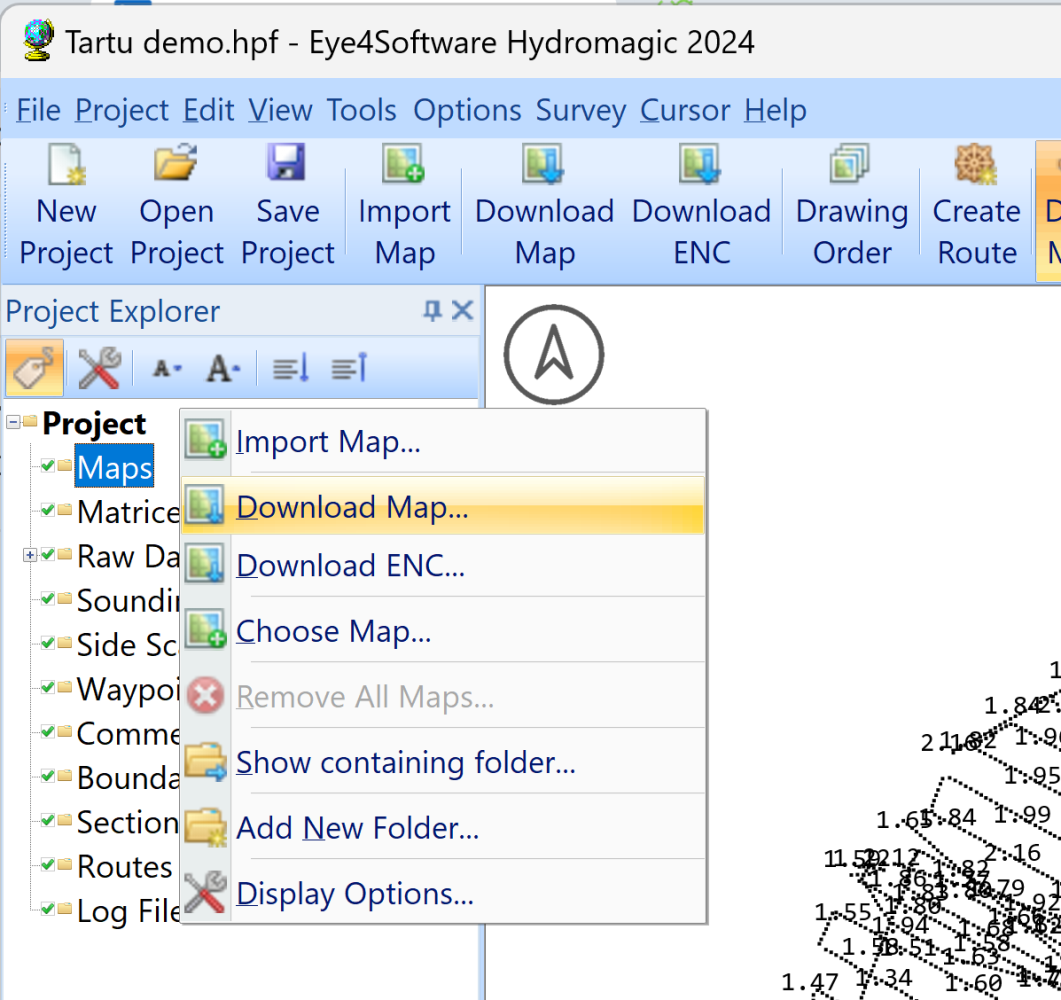1061x1000 pixels.
Task: Select the Soundings tree item
Action: pos(128,600)
